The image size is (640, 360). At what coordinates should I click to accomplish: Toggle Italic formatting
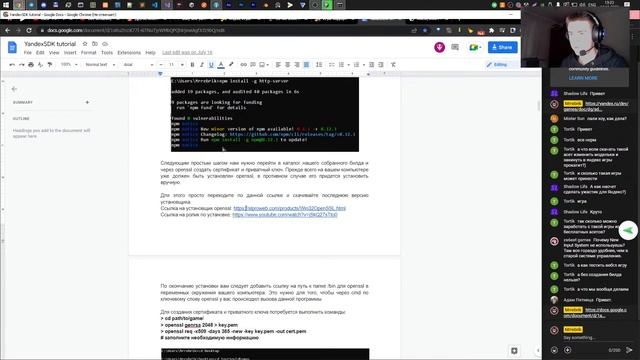(202, 64)
